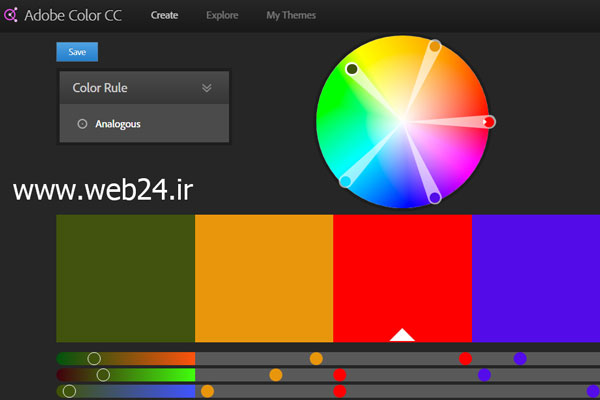Click red dot on second slider row
600x400 pixels.
pos(340,375)
